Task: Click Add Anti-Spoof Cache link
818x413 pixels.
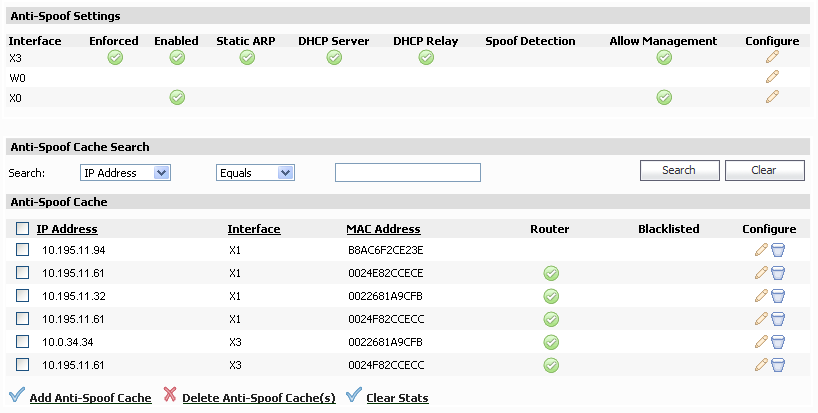Action: click(x=90, y=398)
